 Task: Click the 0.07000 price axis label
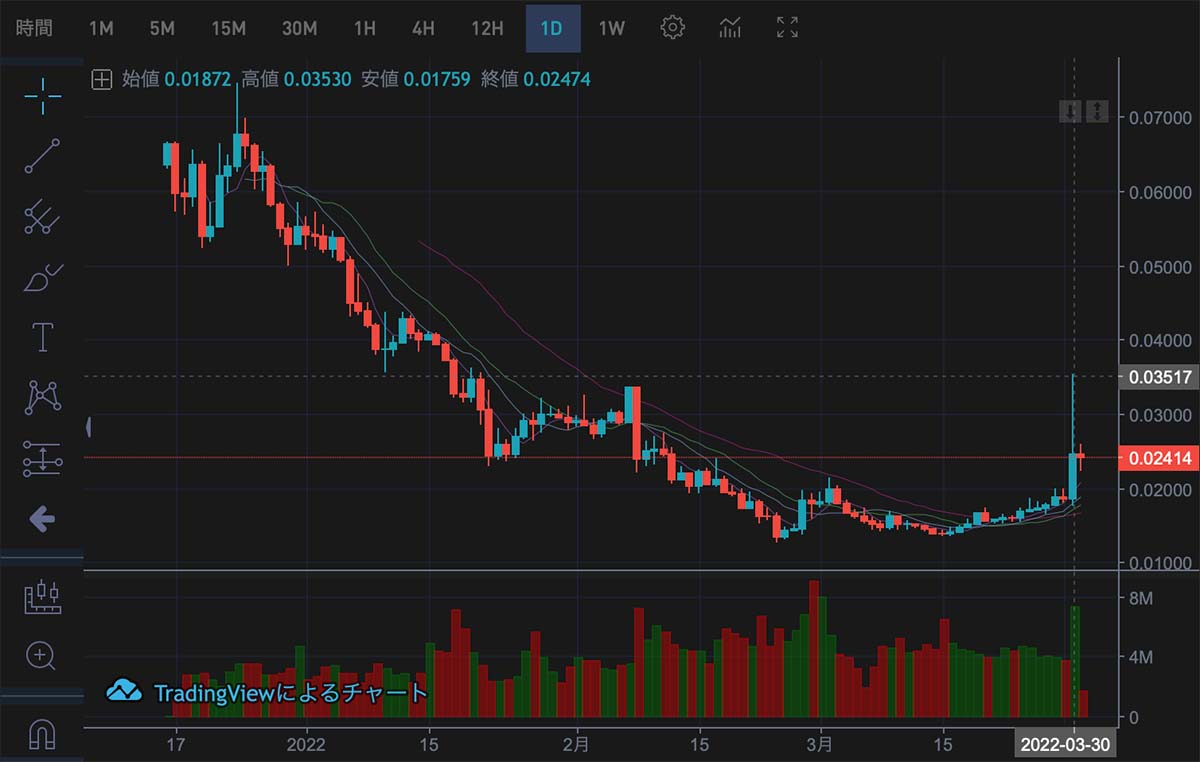pyautogui.click(x=1160, y=118)
